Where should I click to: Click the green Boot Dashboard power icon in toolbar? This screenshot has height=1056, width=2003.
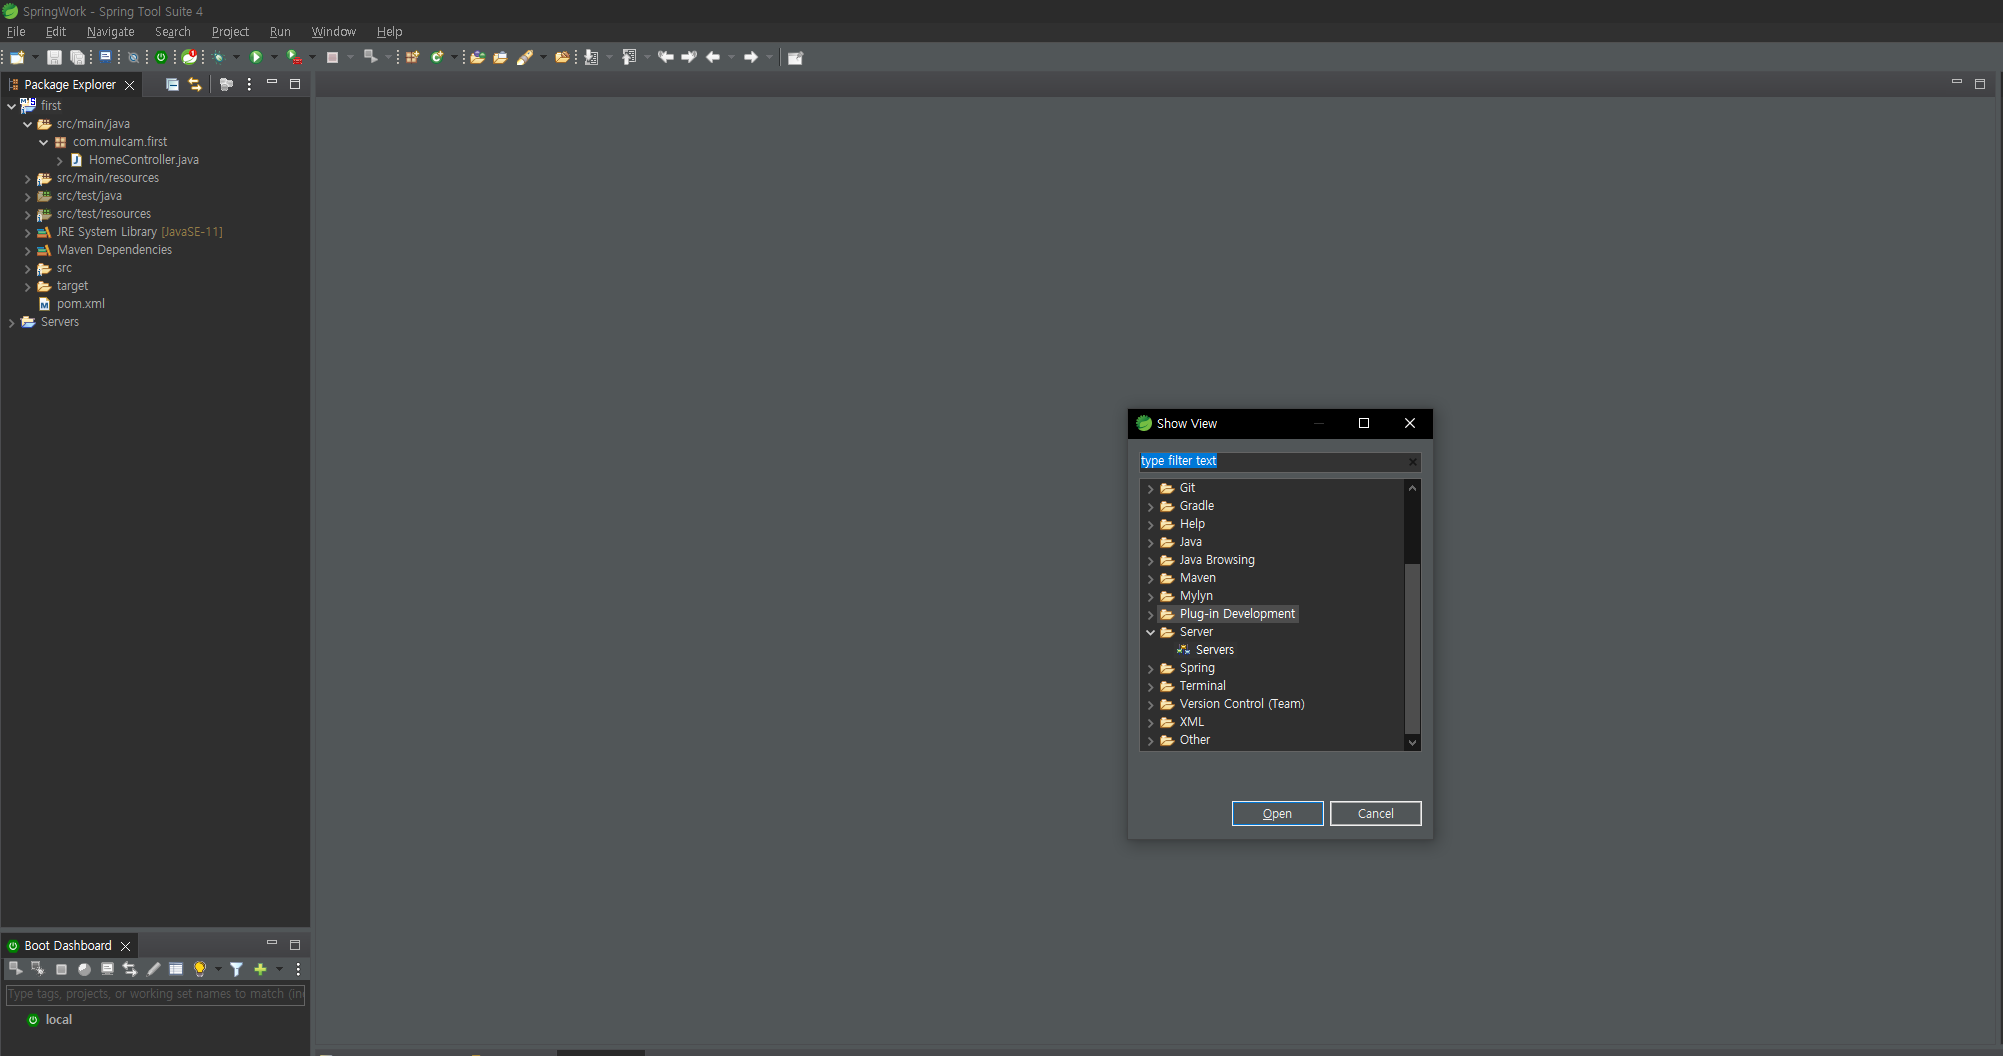[161, 57]
